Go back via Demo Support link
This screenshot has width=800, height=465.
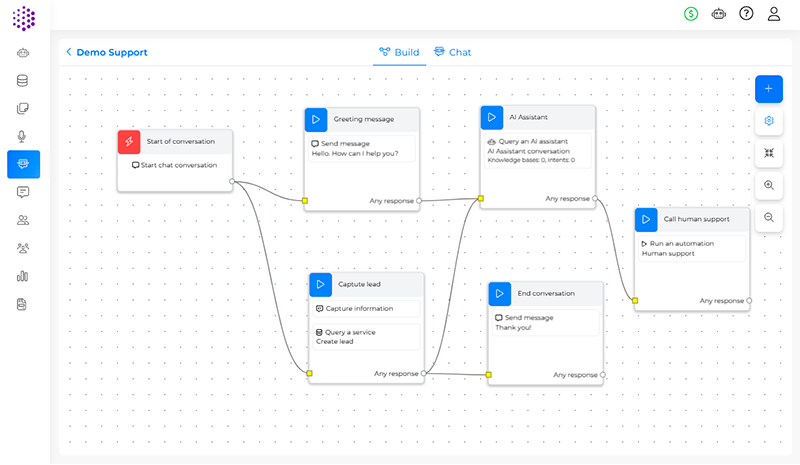click(x=106, y=52)
